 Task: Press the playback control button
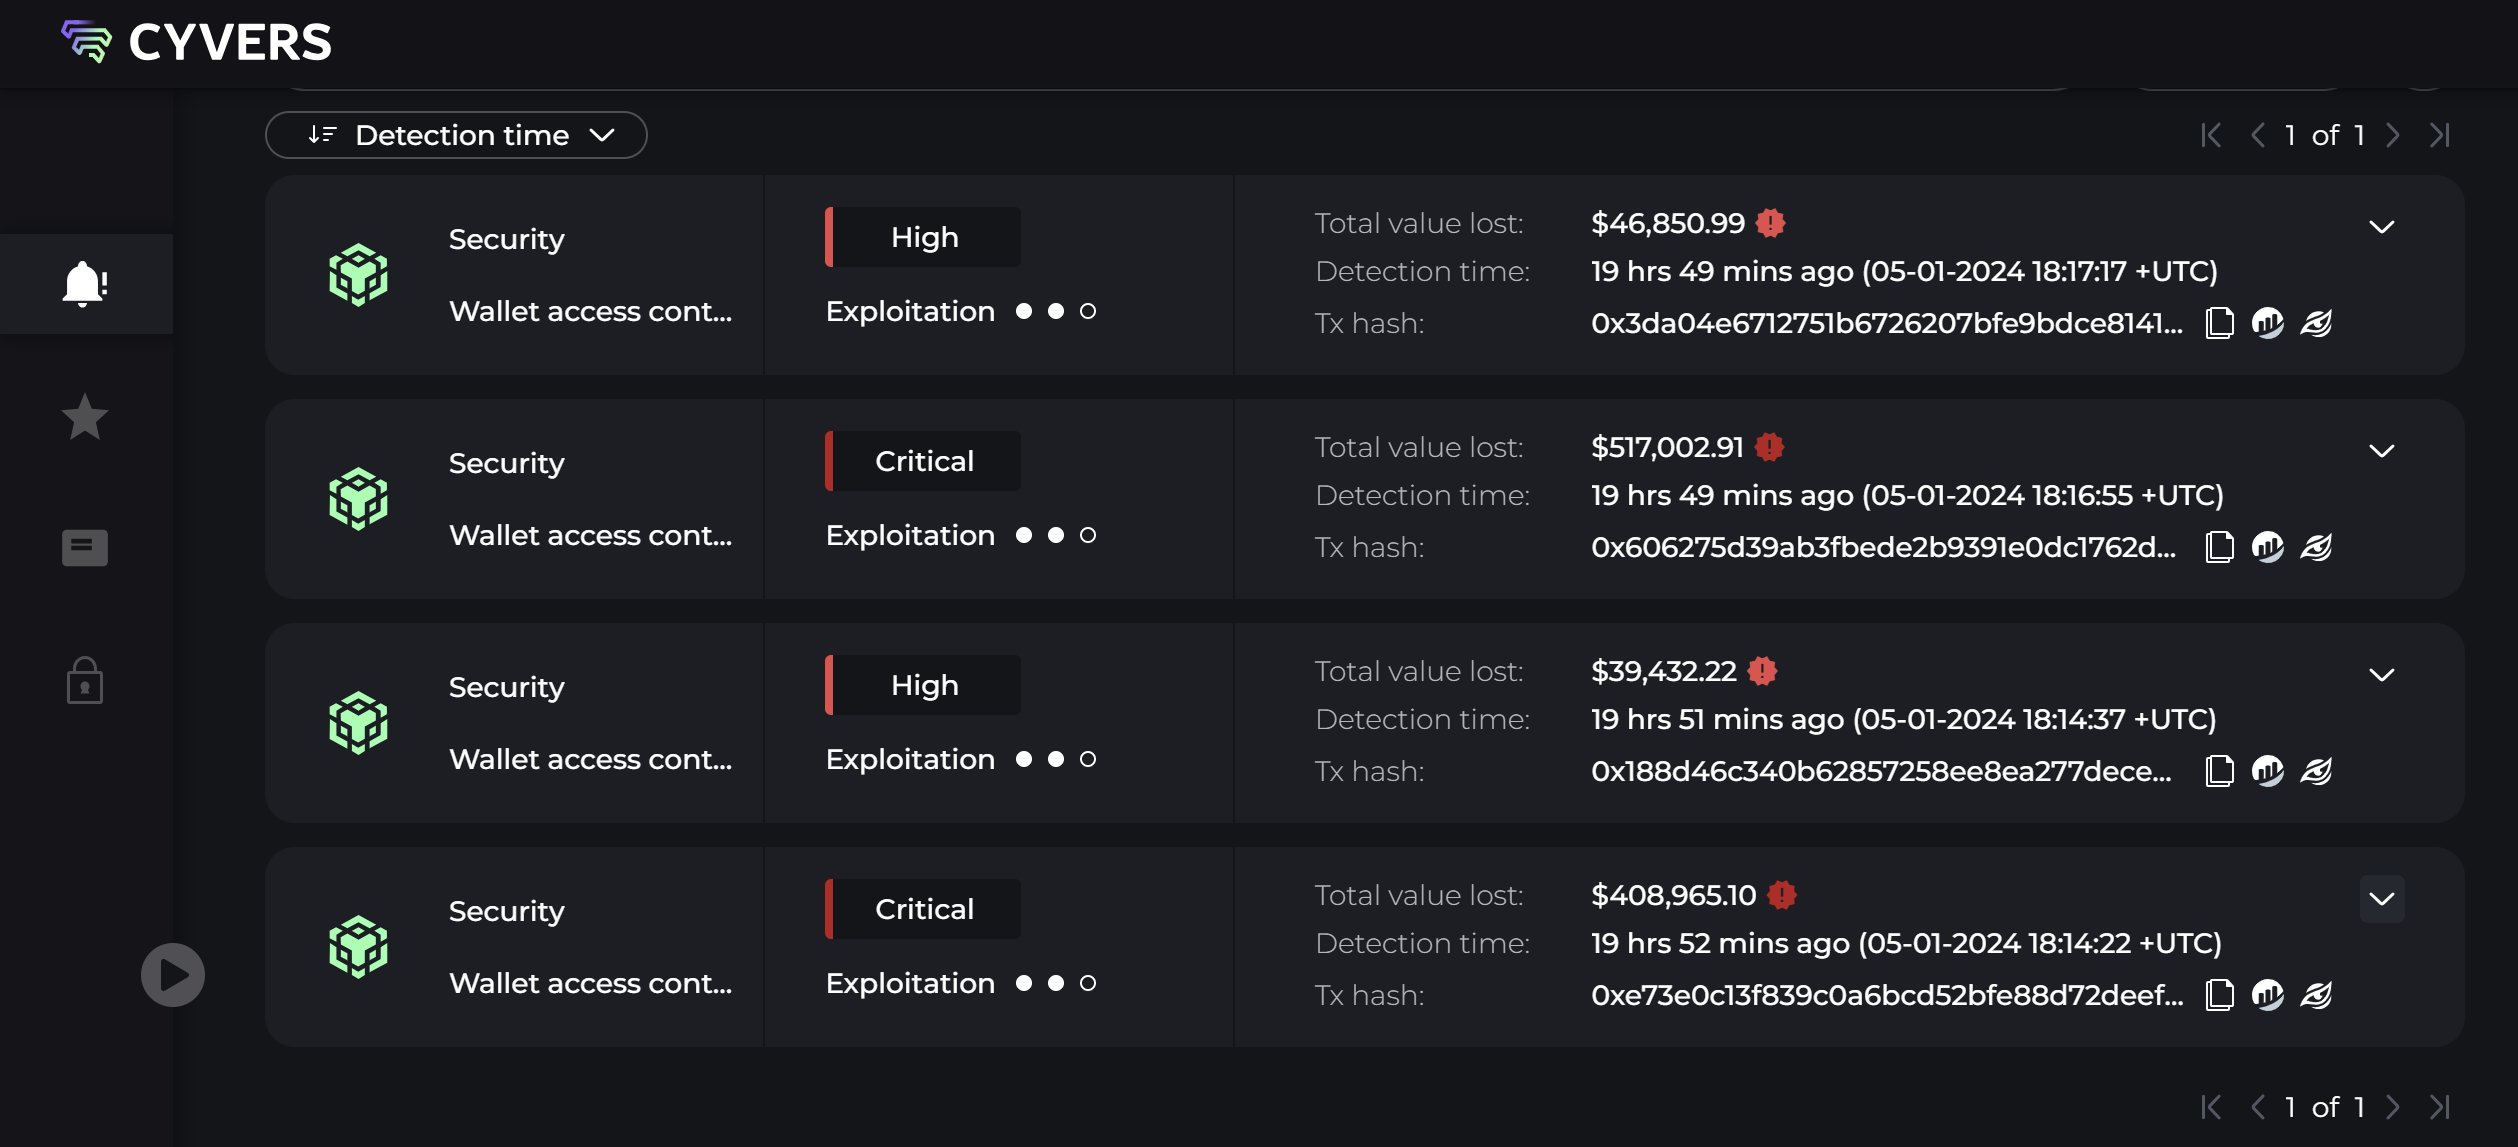(170, 974)
